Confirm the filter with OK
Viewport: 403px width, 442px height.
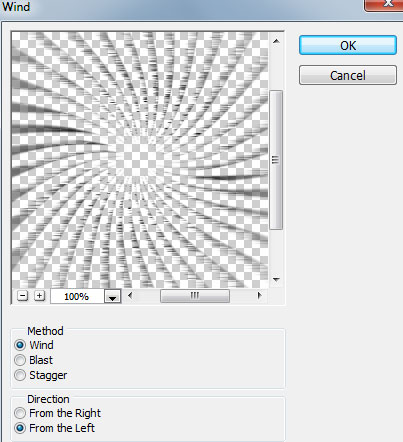tap(348, 45)
